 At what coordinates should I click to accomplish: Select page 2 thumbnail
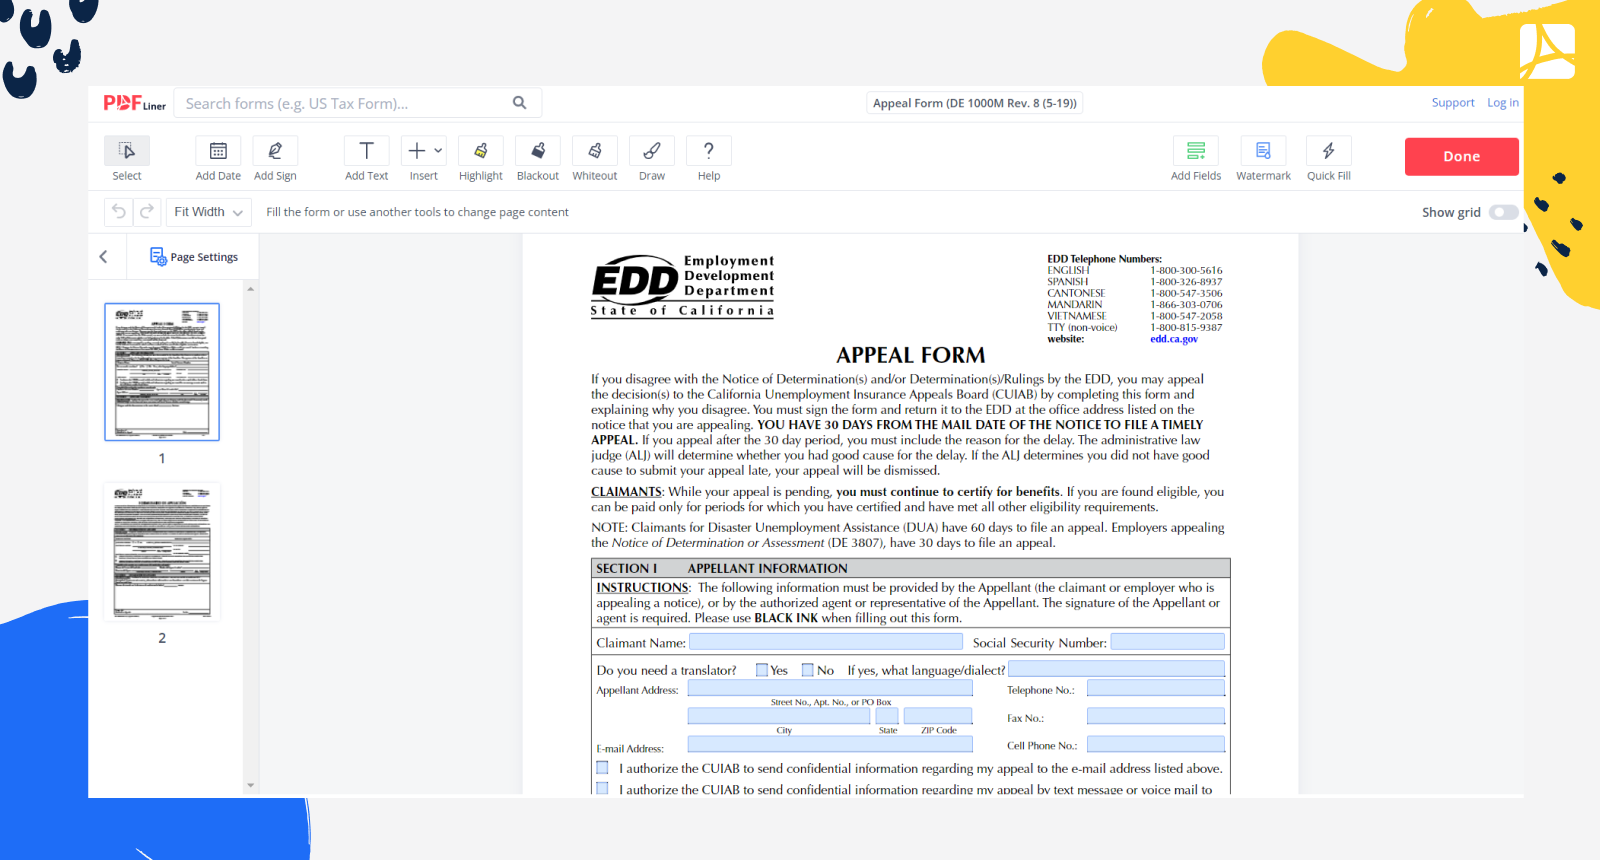[x=162, y=552]
